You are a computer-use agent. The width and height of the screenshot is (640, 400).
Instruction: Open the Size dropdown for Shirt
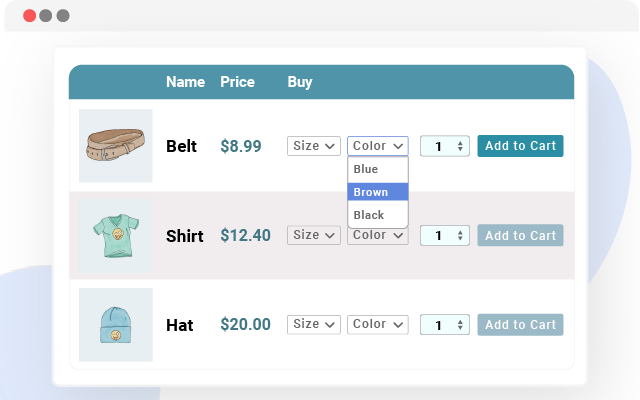coord(314,236)
